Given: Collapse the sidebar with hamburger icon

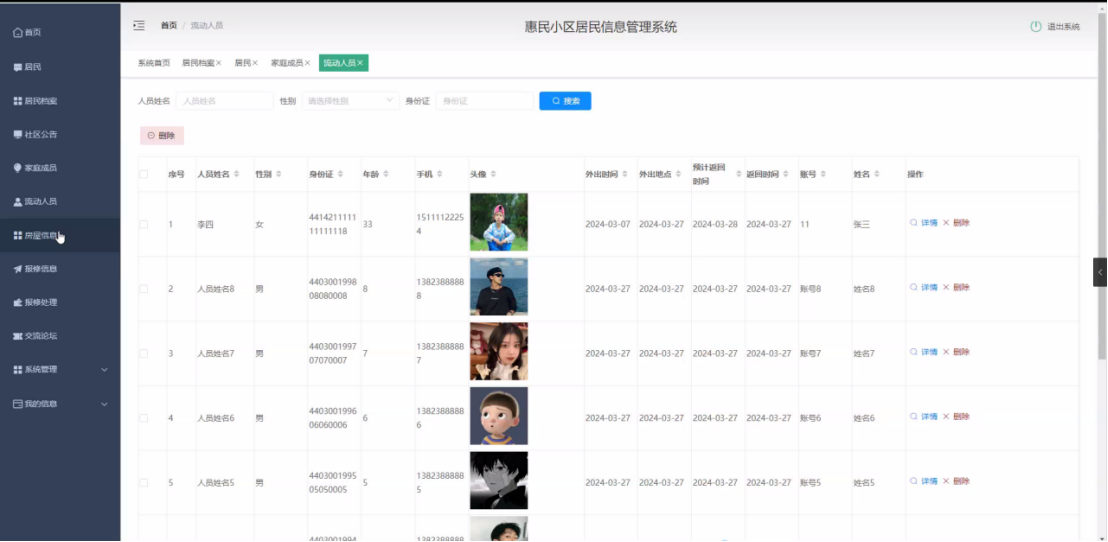Looking at the screenshot, I should tap(139, 25).
